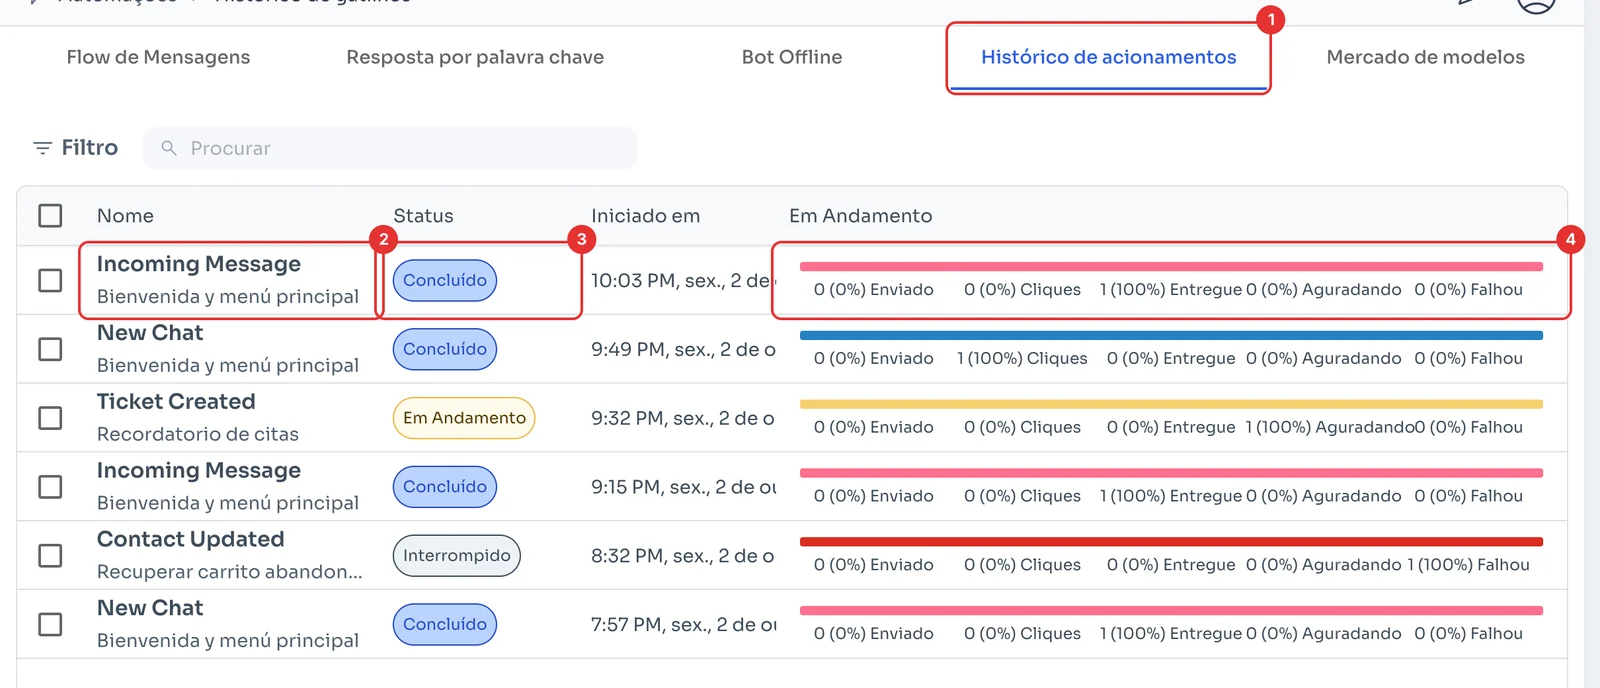Viewport: 1600px width, 688px height.
Task: Click the Concluído badge in the 10:03 PM row
Action: 445,280
